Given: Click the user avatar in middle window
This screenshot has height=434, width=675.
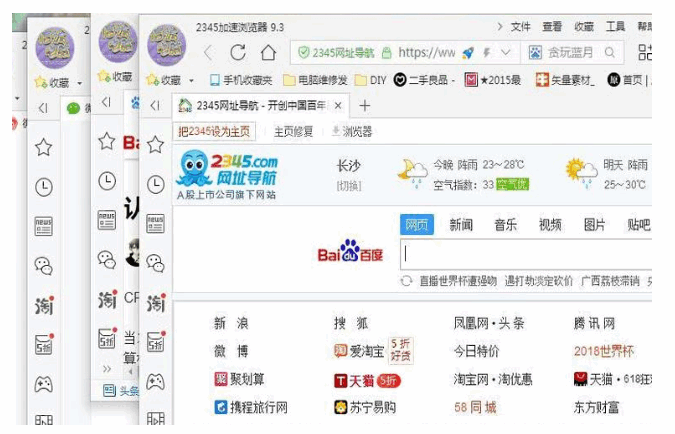Looking at the screenshot, I should (118, 42).
